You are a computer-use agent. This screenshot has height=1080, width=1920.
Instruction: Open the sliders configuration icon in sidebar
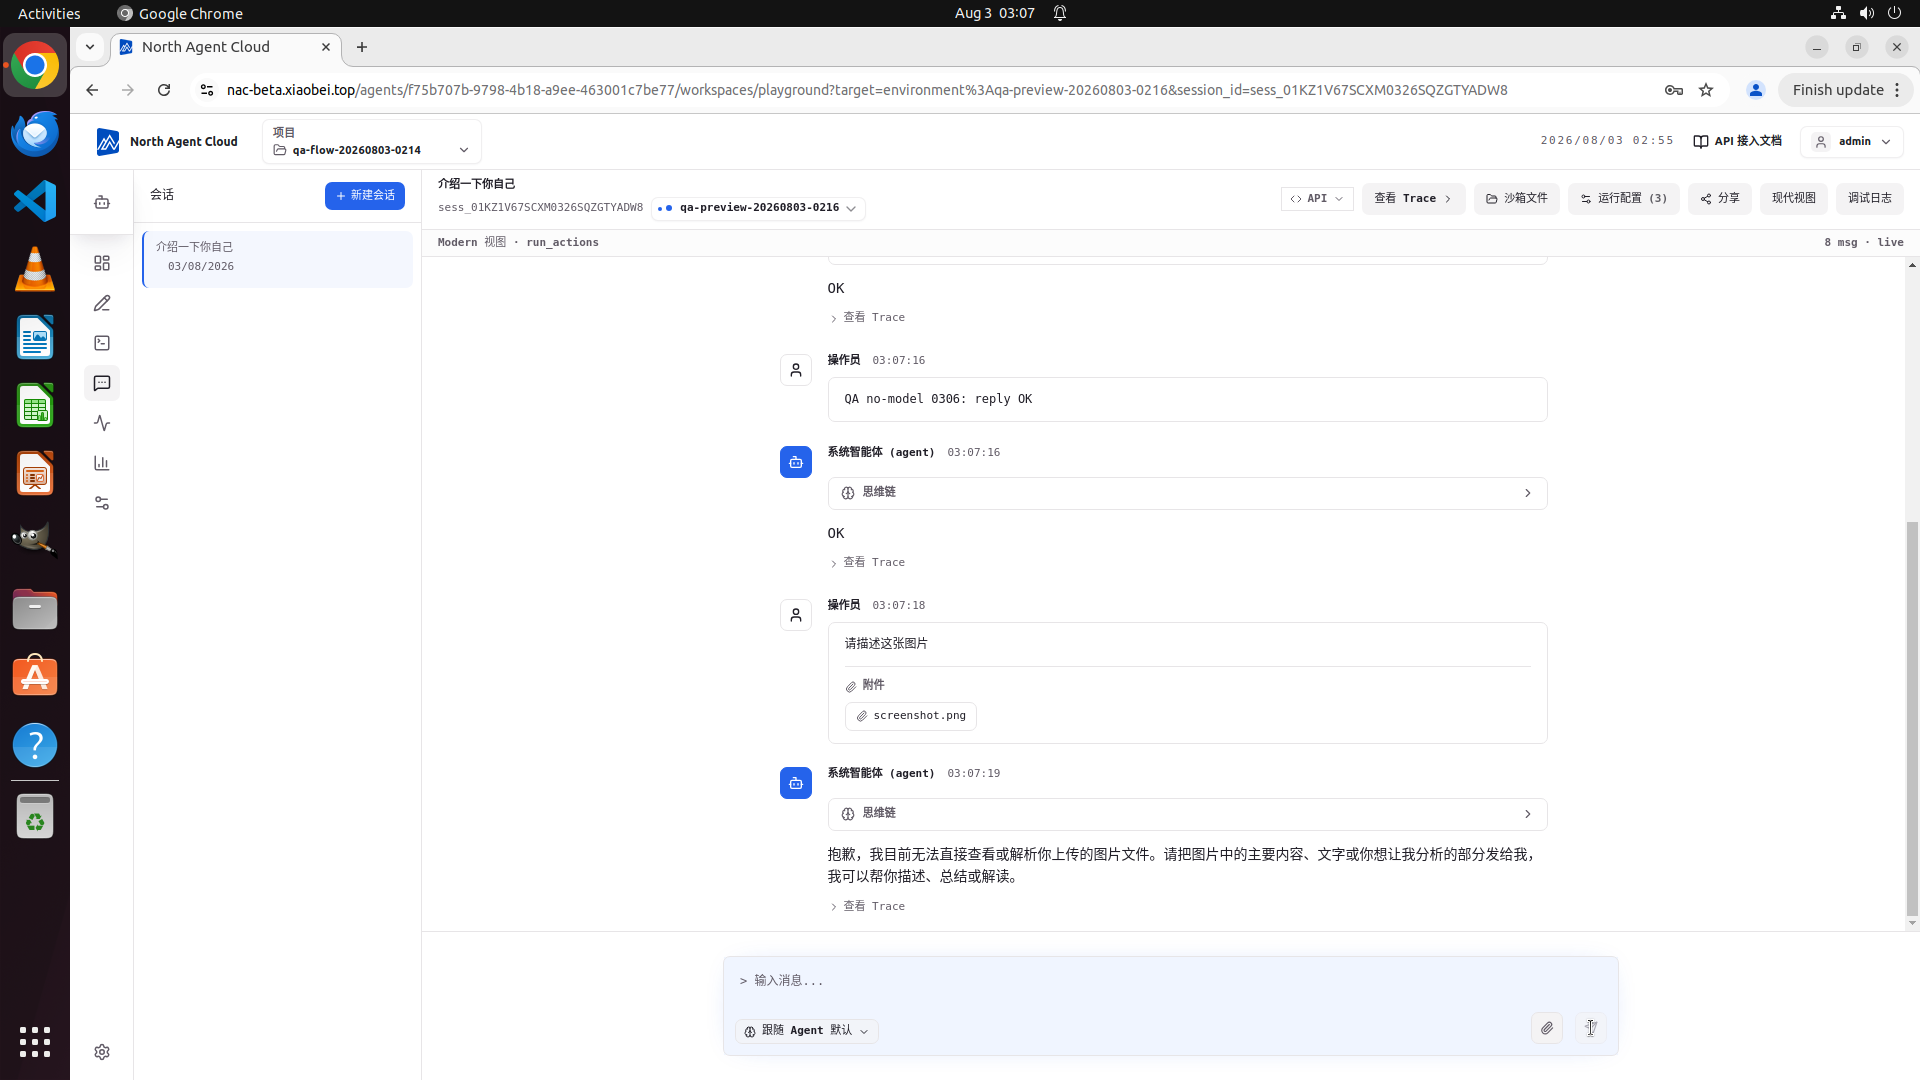click(102, 503)
